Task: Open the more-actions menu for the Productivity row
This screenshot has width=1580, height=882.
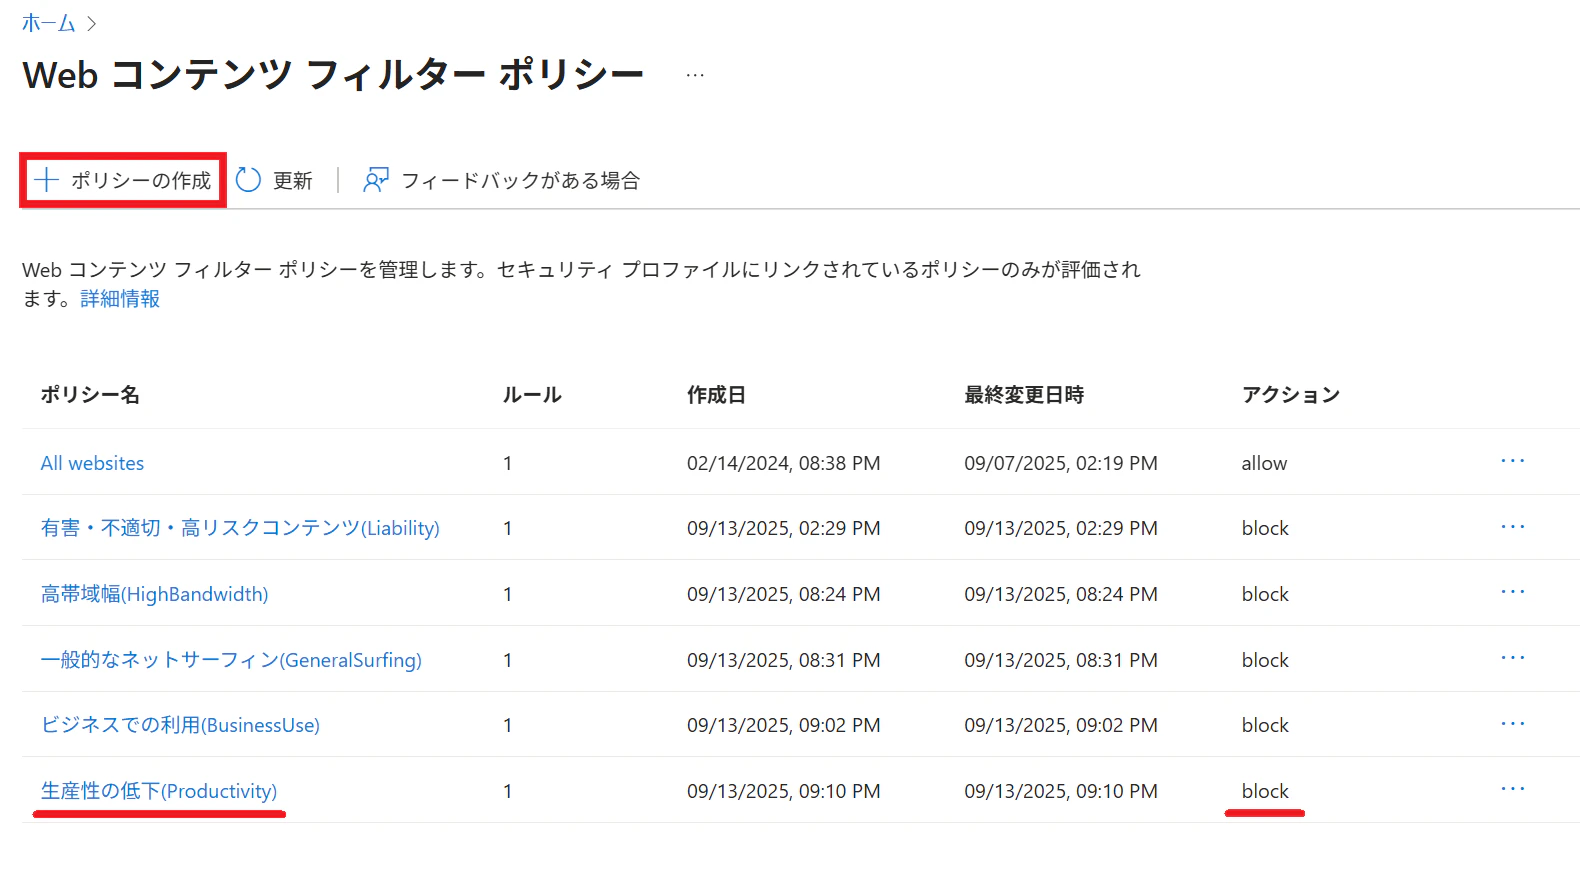Action: [x=1512, y=789]
